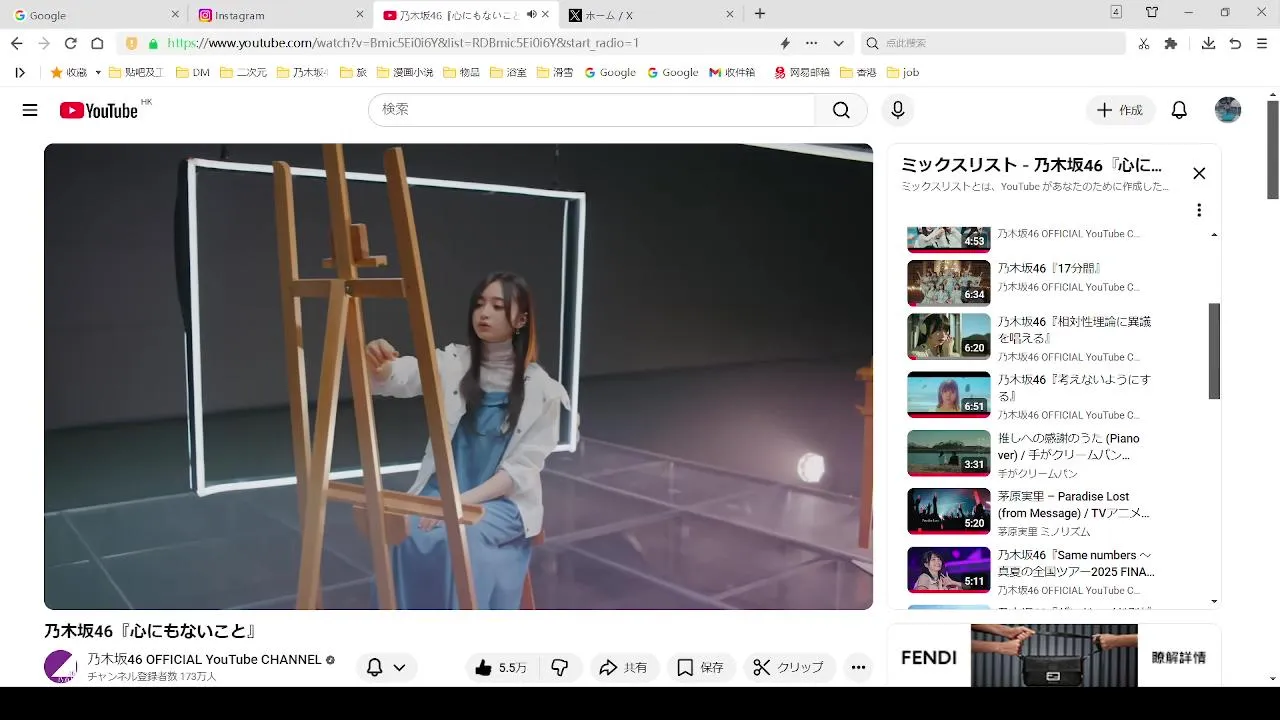Viewport: 1280px width, 720px height.
Task: Open the browser downloads panel
Action: (x=1208, y=43)
